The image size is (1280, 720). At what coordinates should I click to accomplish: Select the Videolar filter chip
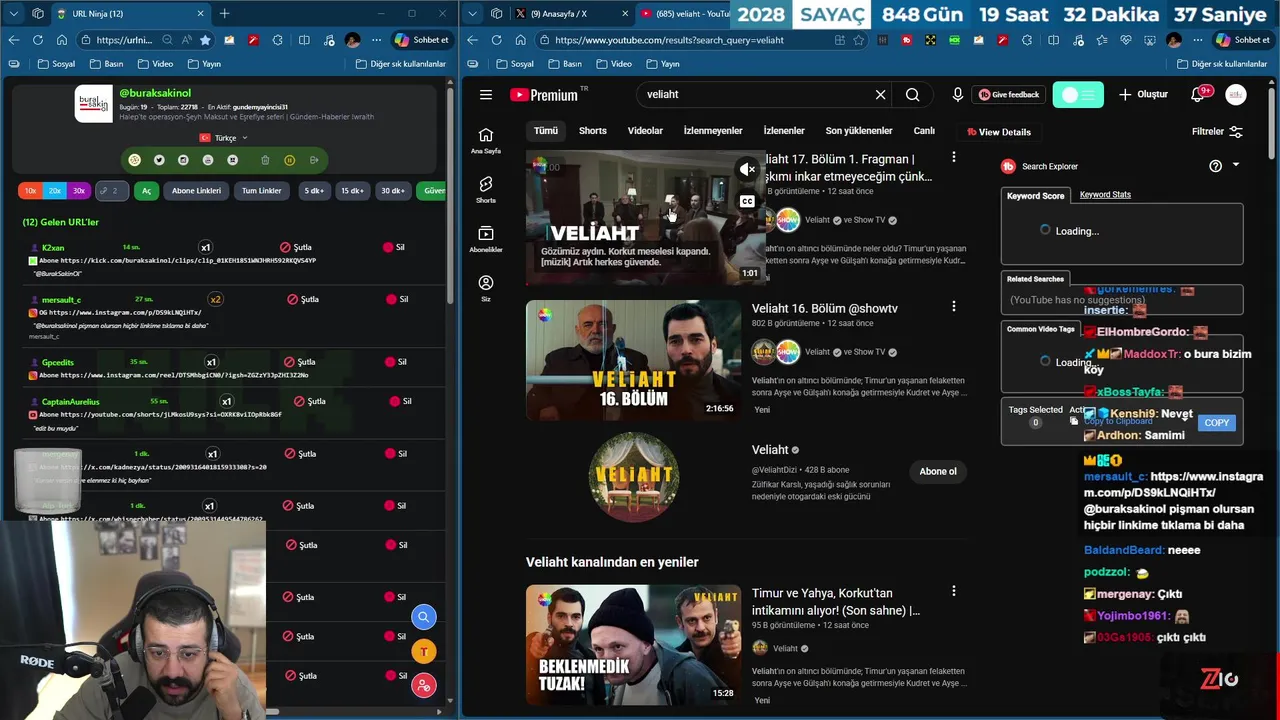coord(645,131)
